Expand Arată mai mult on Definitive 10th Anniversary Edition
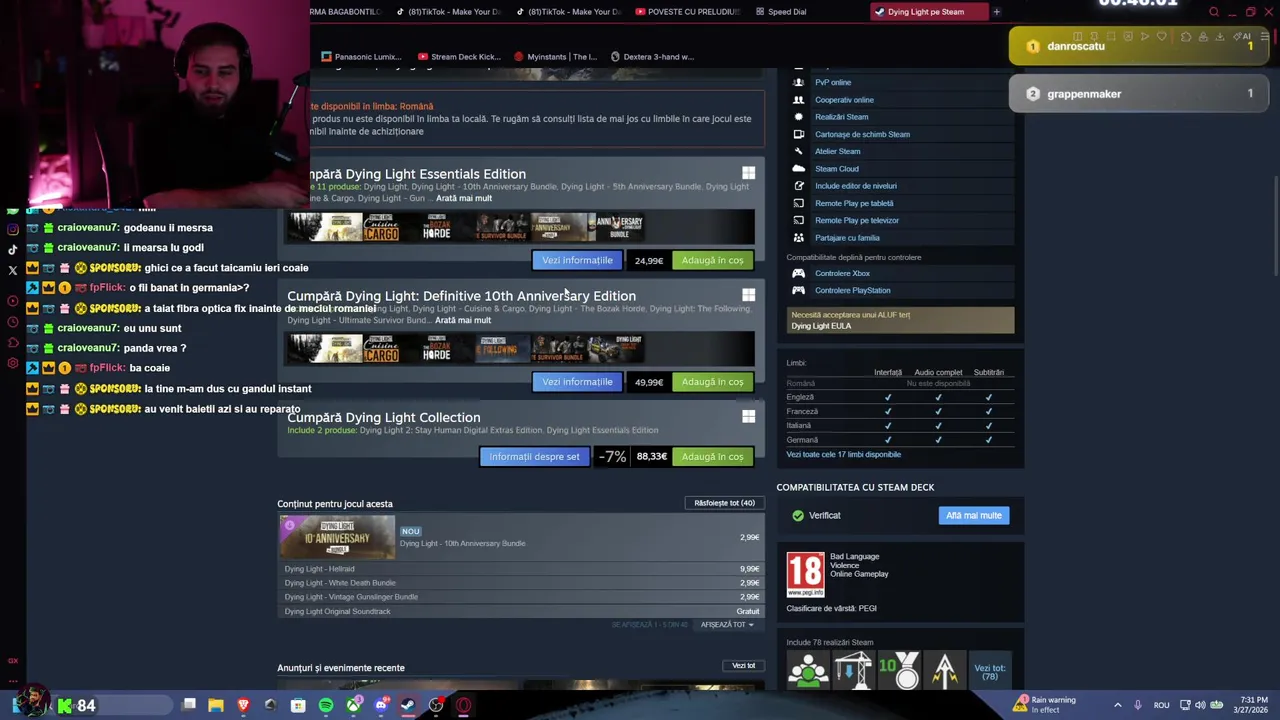 pyautogui.click(x=463, y=320)
